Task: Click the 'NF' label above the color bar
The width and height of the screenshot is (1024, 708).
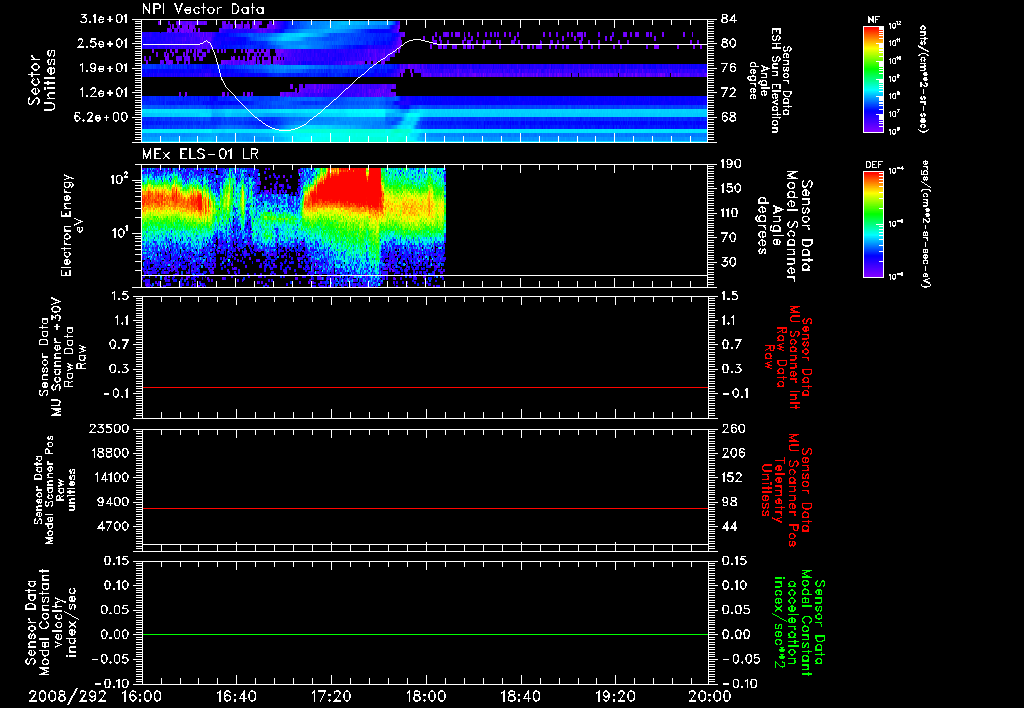Action: (x=873, y=20)
